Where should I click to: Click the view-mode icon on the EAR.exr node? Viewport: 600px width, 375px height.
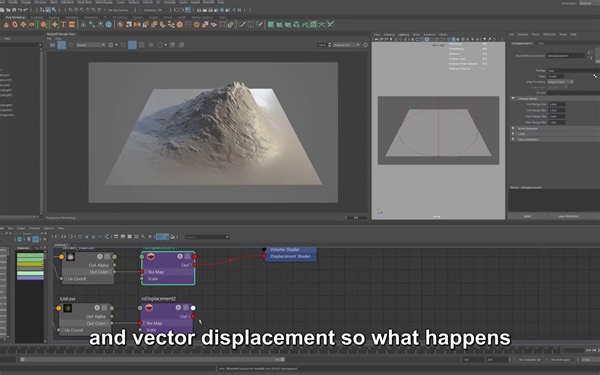[x=104, y=308]
